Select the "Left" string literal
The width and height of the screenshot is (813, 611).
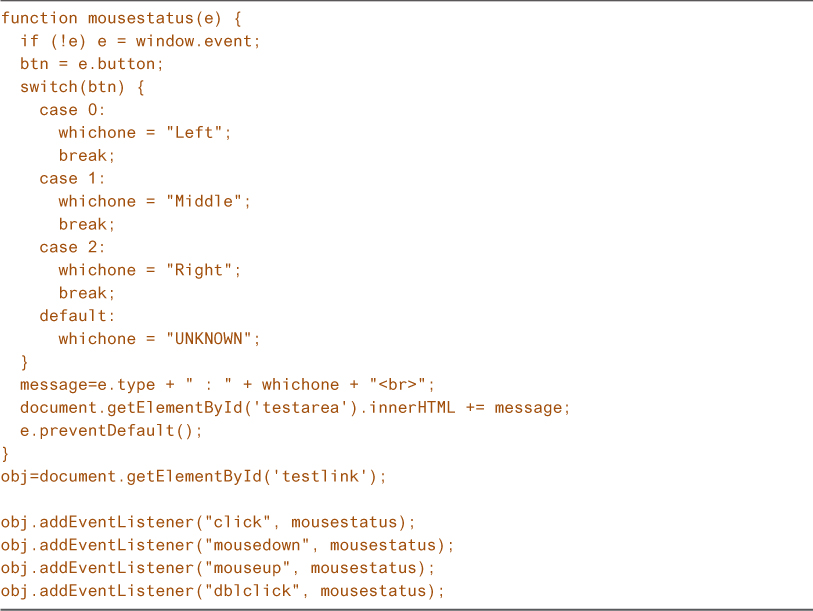click(x=198, y=133)
